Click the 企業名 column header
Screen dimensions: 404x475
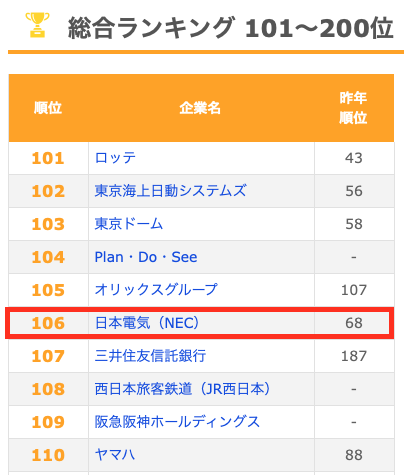pos(200,108)
